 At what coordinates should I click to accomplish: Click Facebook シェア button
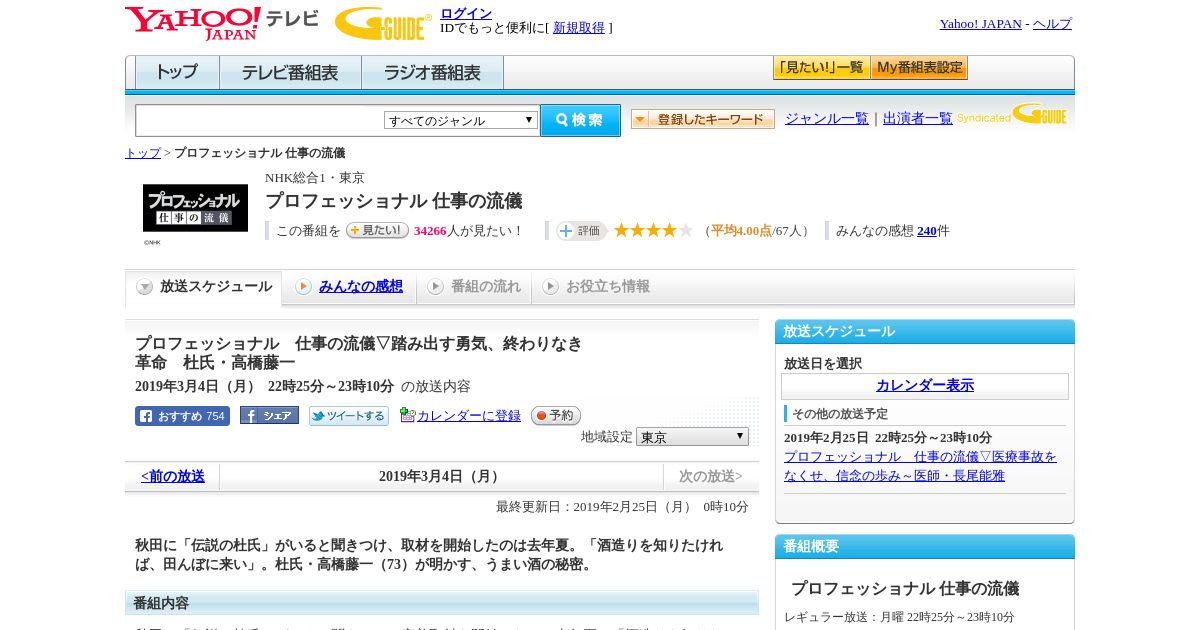click(x=269, y=415)
